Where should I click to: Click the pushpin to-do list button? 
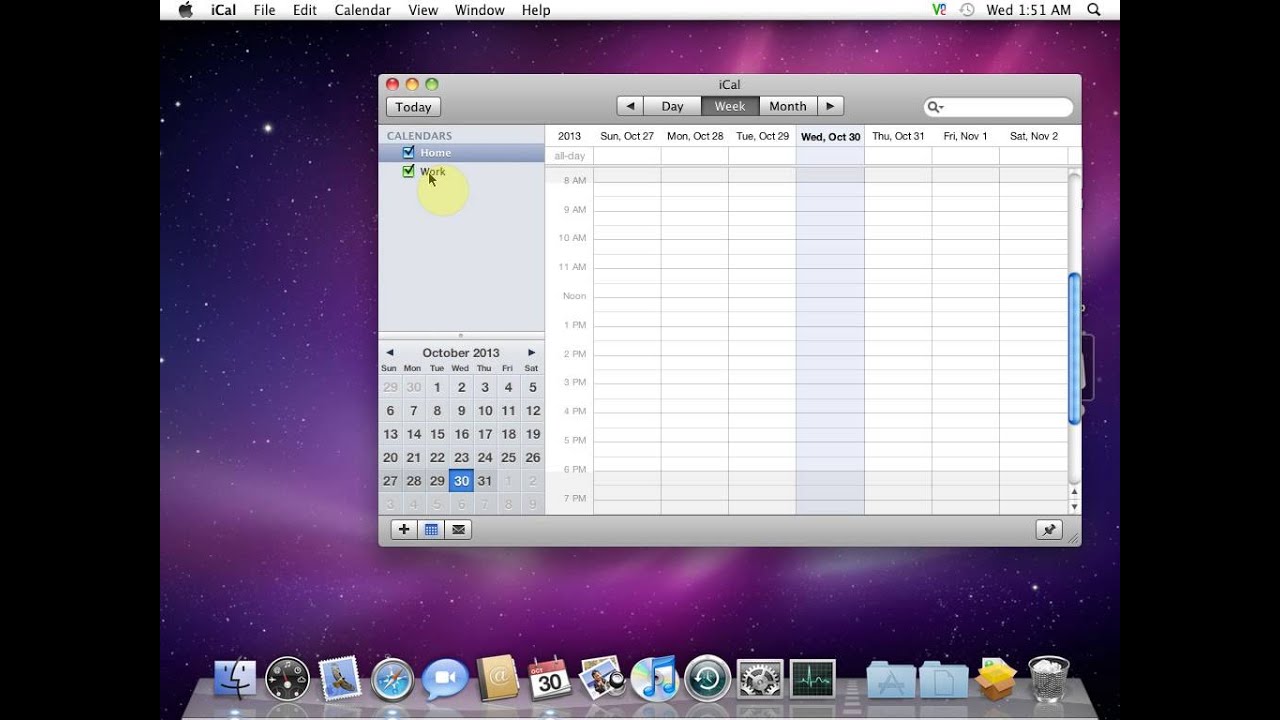1048,530
